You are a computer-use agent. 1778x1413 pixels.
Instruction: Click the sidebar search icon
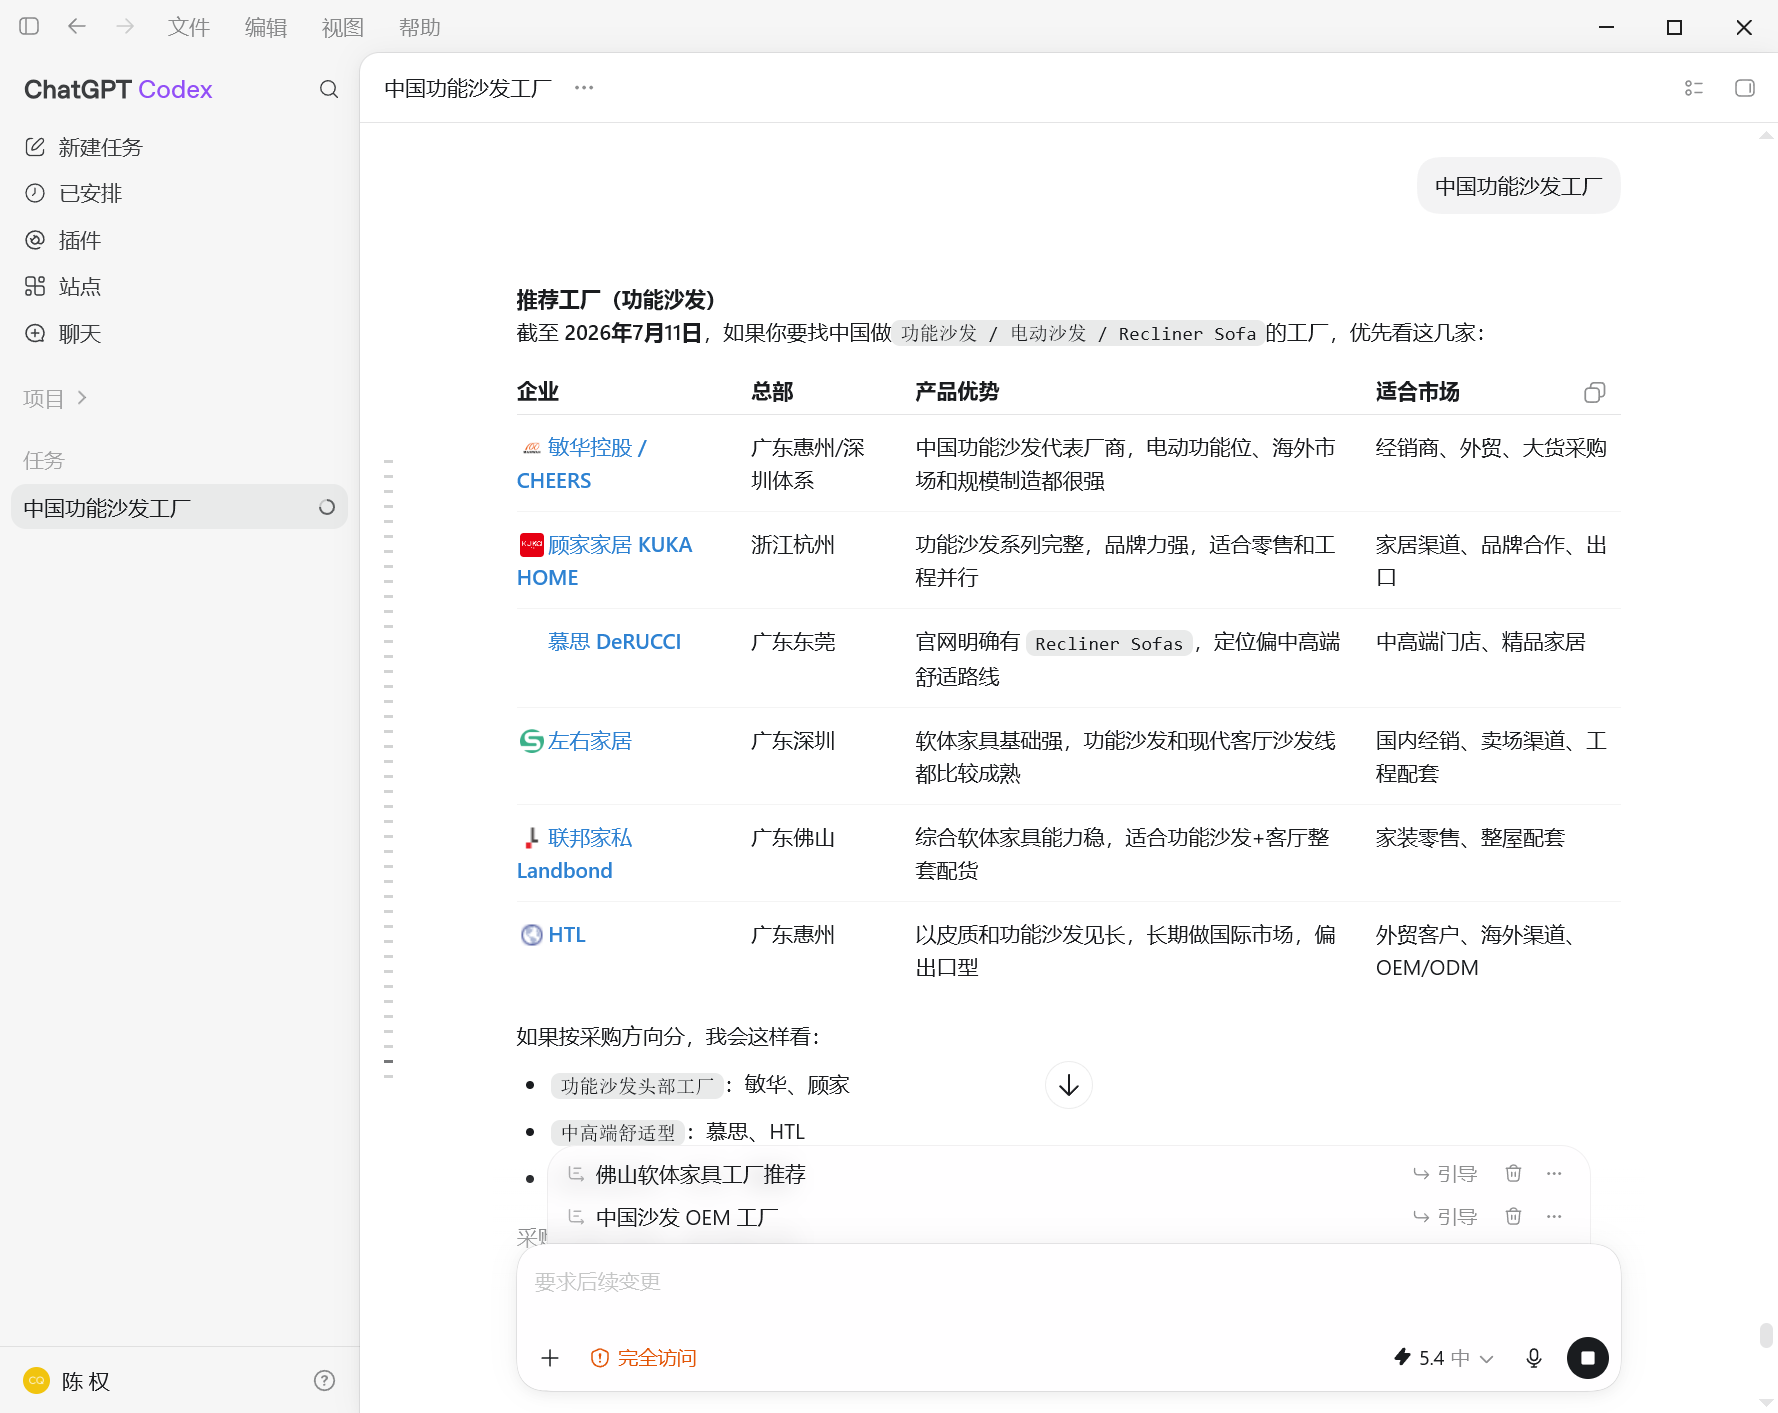click(329, 89)
